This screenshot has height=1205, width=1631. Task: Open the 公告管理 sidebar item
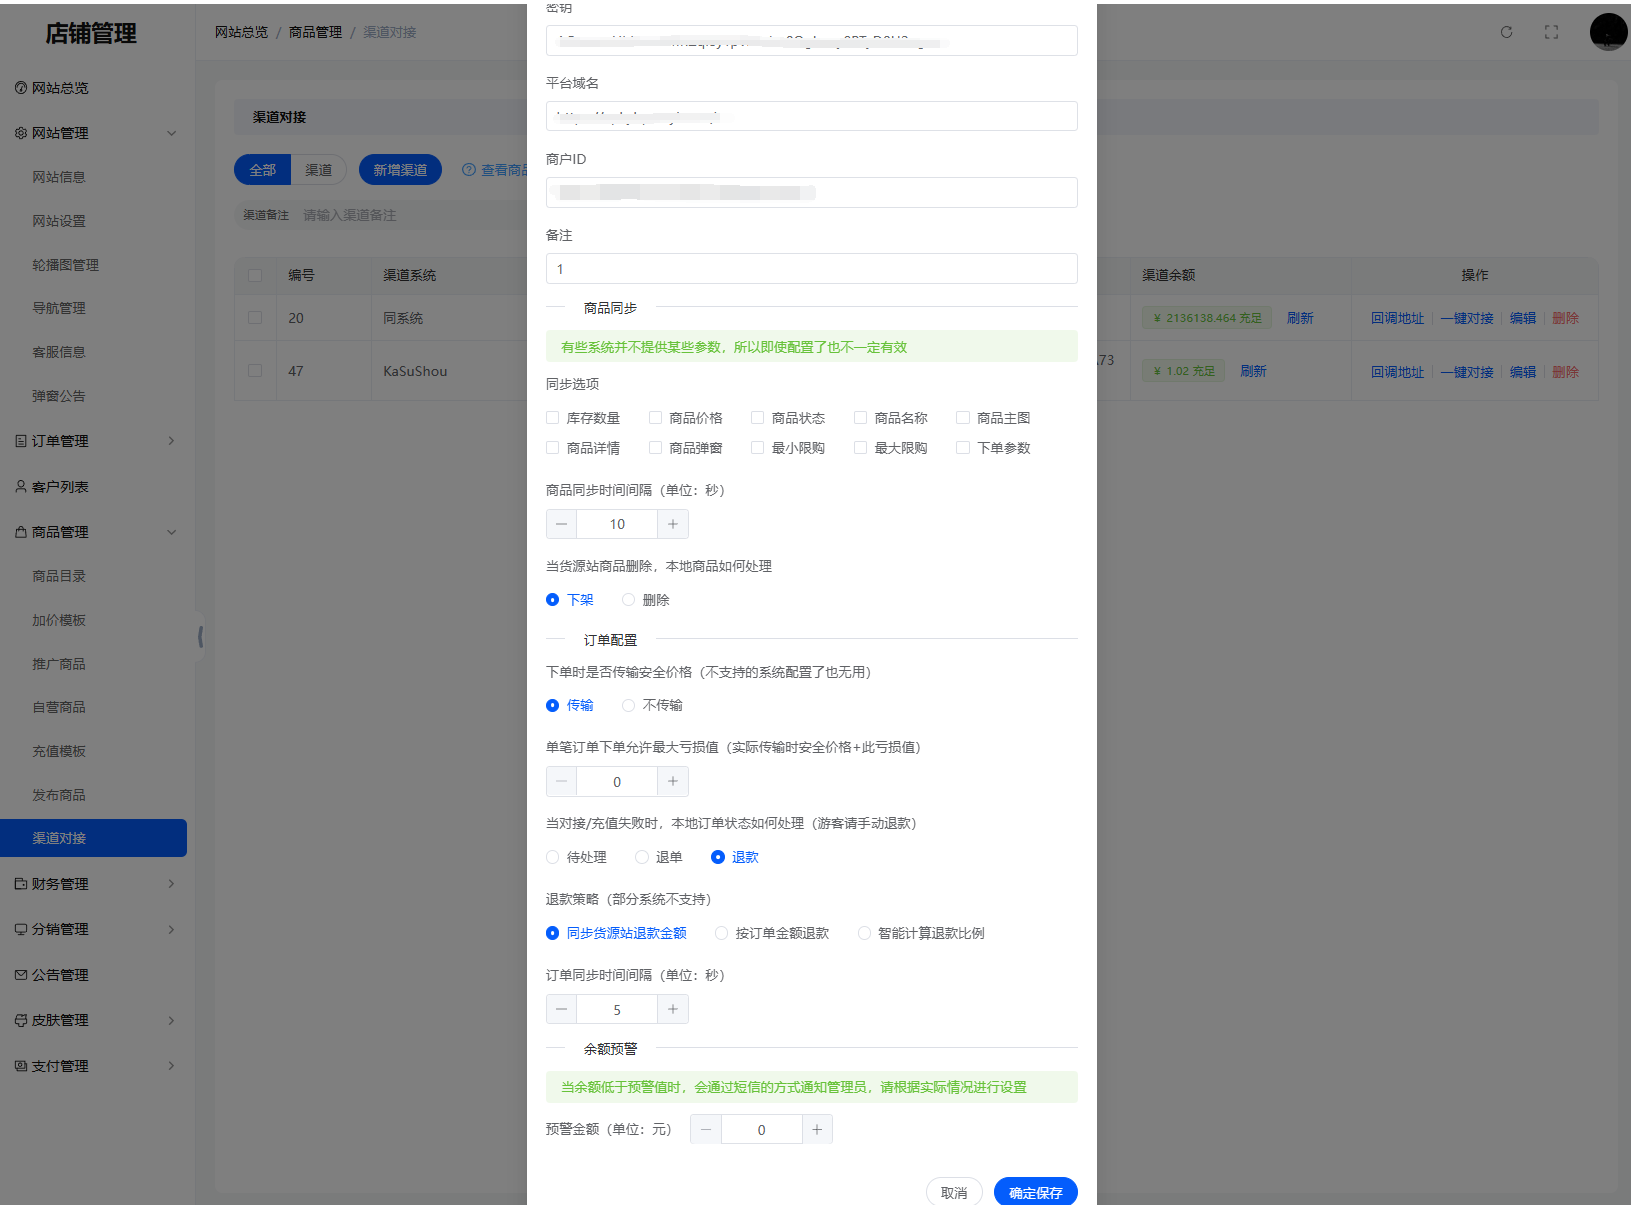[x=60, y=975]
